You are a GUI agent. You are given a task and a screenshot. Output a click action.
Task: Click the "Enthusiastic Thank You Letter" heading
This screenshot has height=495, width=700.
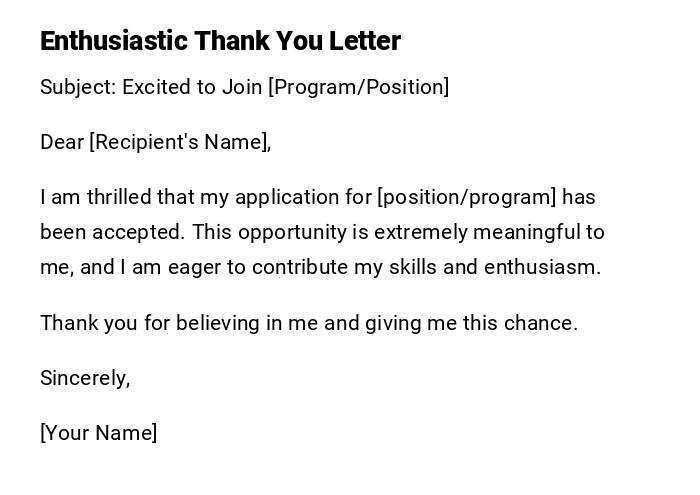[x=220, y=41]
